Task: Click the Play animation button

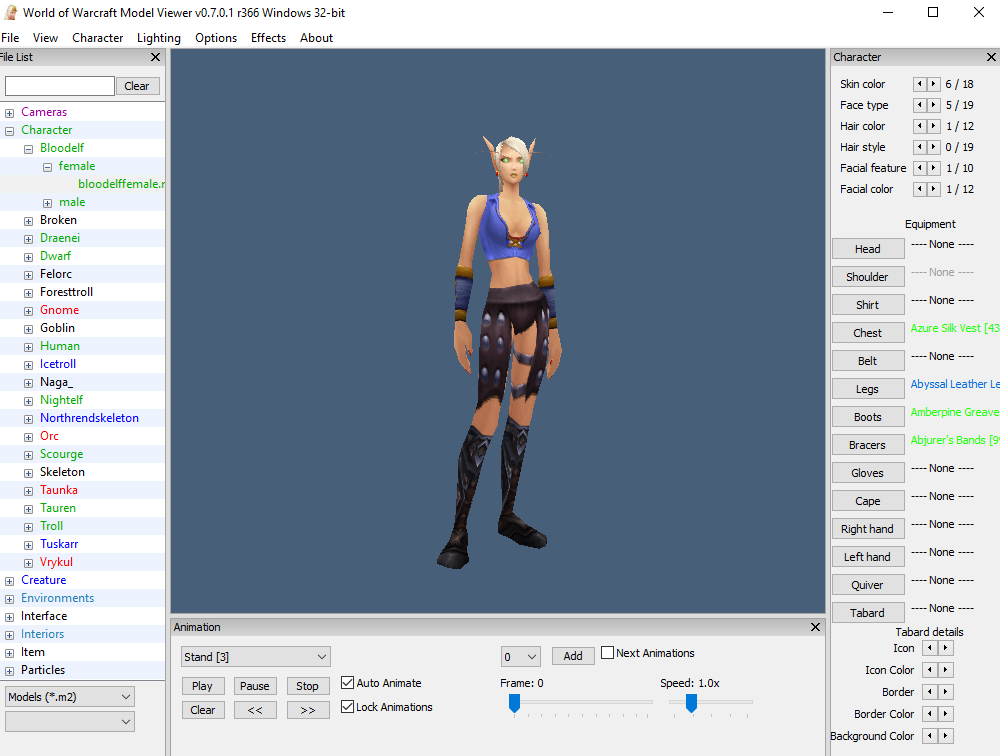Action: pos(203,686)
